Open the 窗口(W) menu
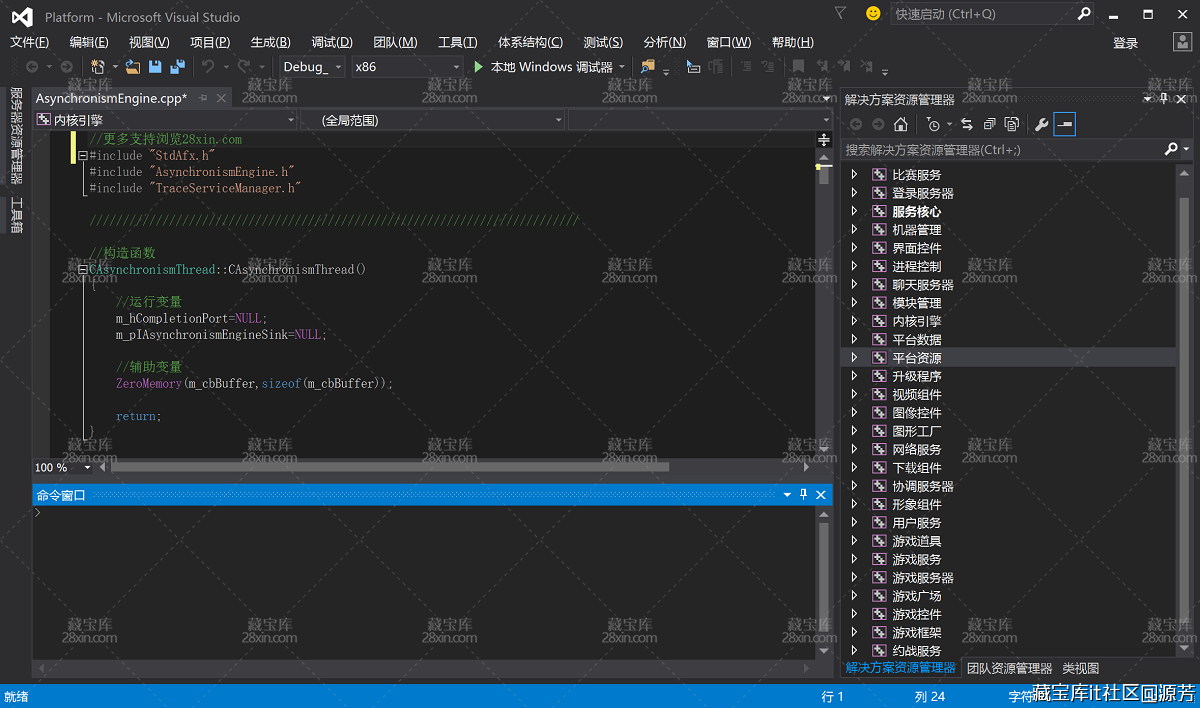Image resolution: width=1200 pixels, height=708 pixels. coord(729,42)
